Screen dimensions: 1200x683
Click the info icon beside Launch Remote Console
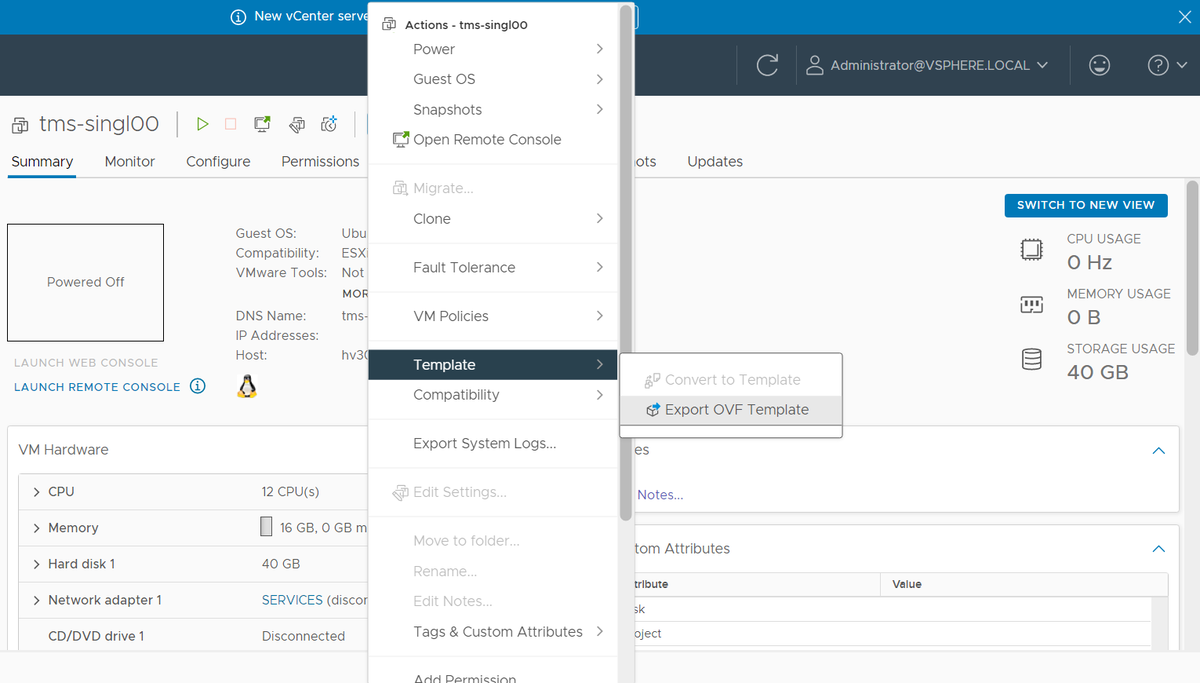(x=198, y=386)
